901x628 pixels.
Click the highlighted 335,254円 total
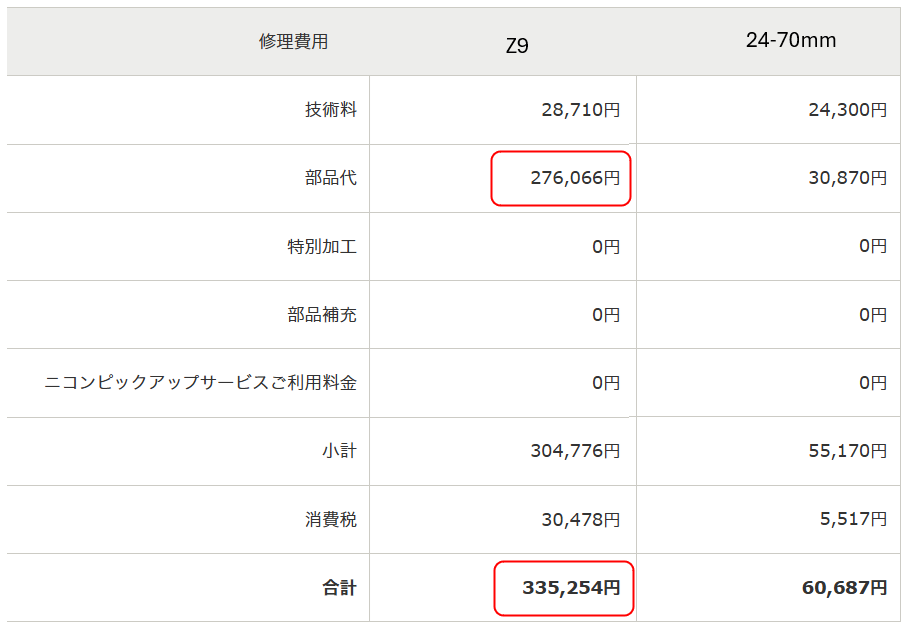pos(571,588)
